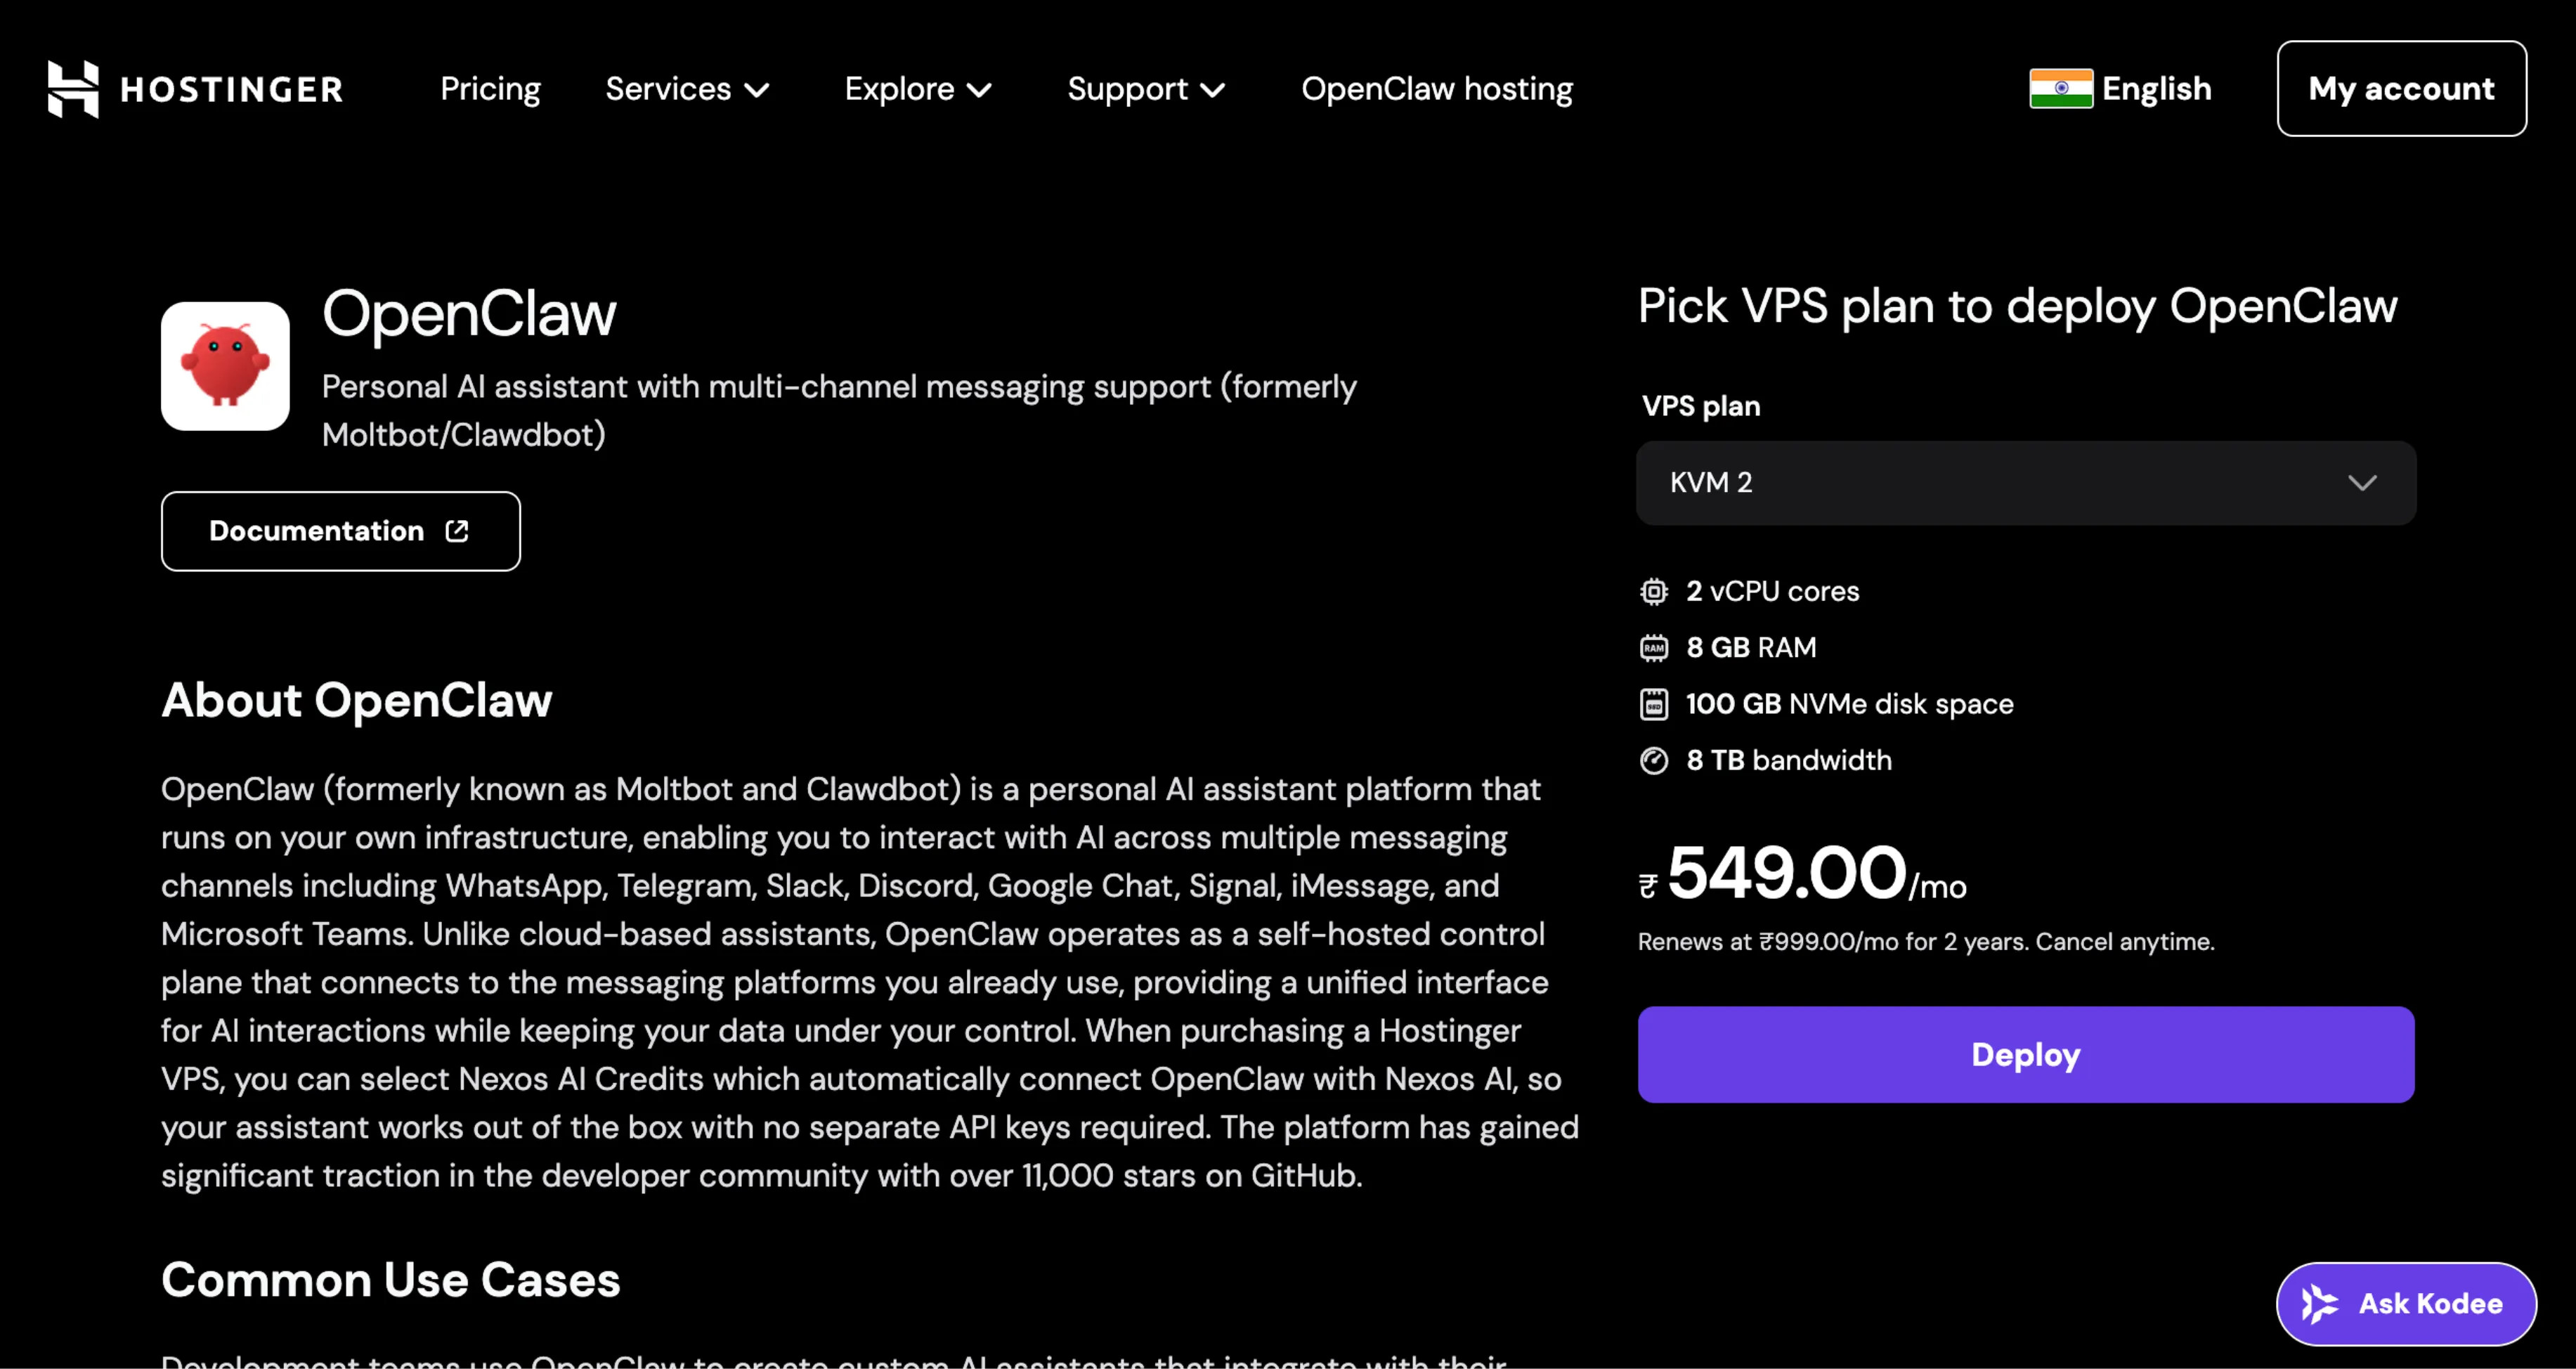Expand the Services menu

(x=687, y=89)
